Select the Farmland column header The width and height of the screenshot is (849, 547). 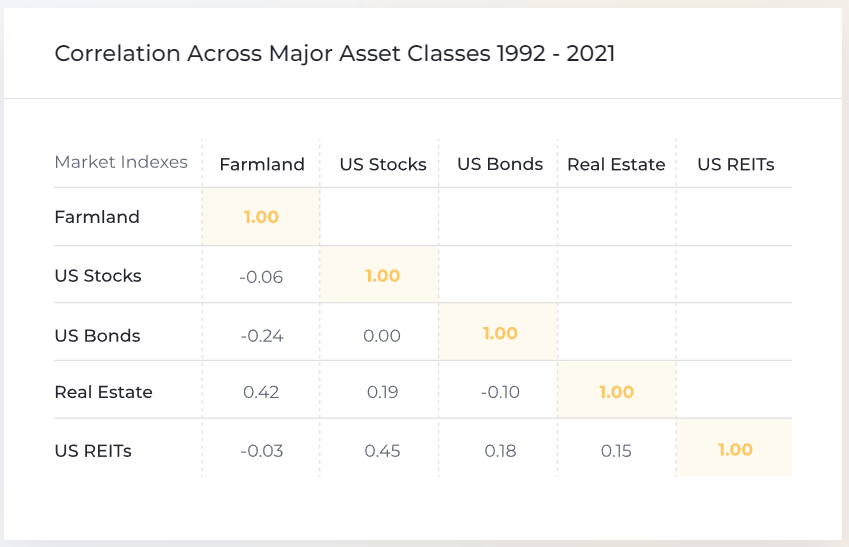tap(261, 165)
